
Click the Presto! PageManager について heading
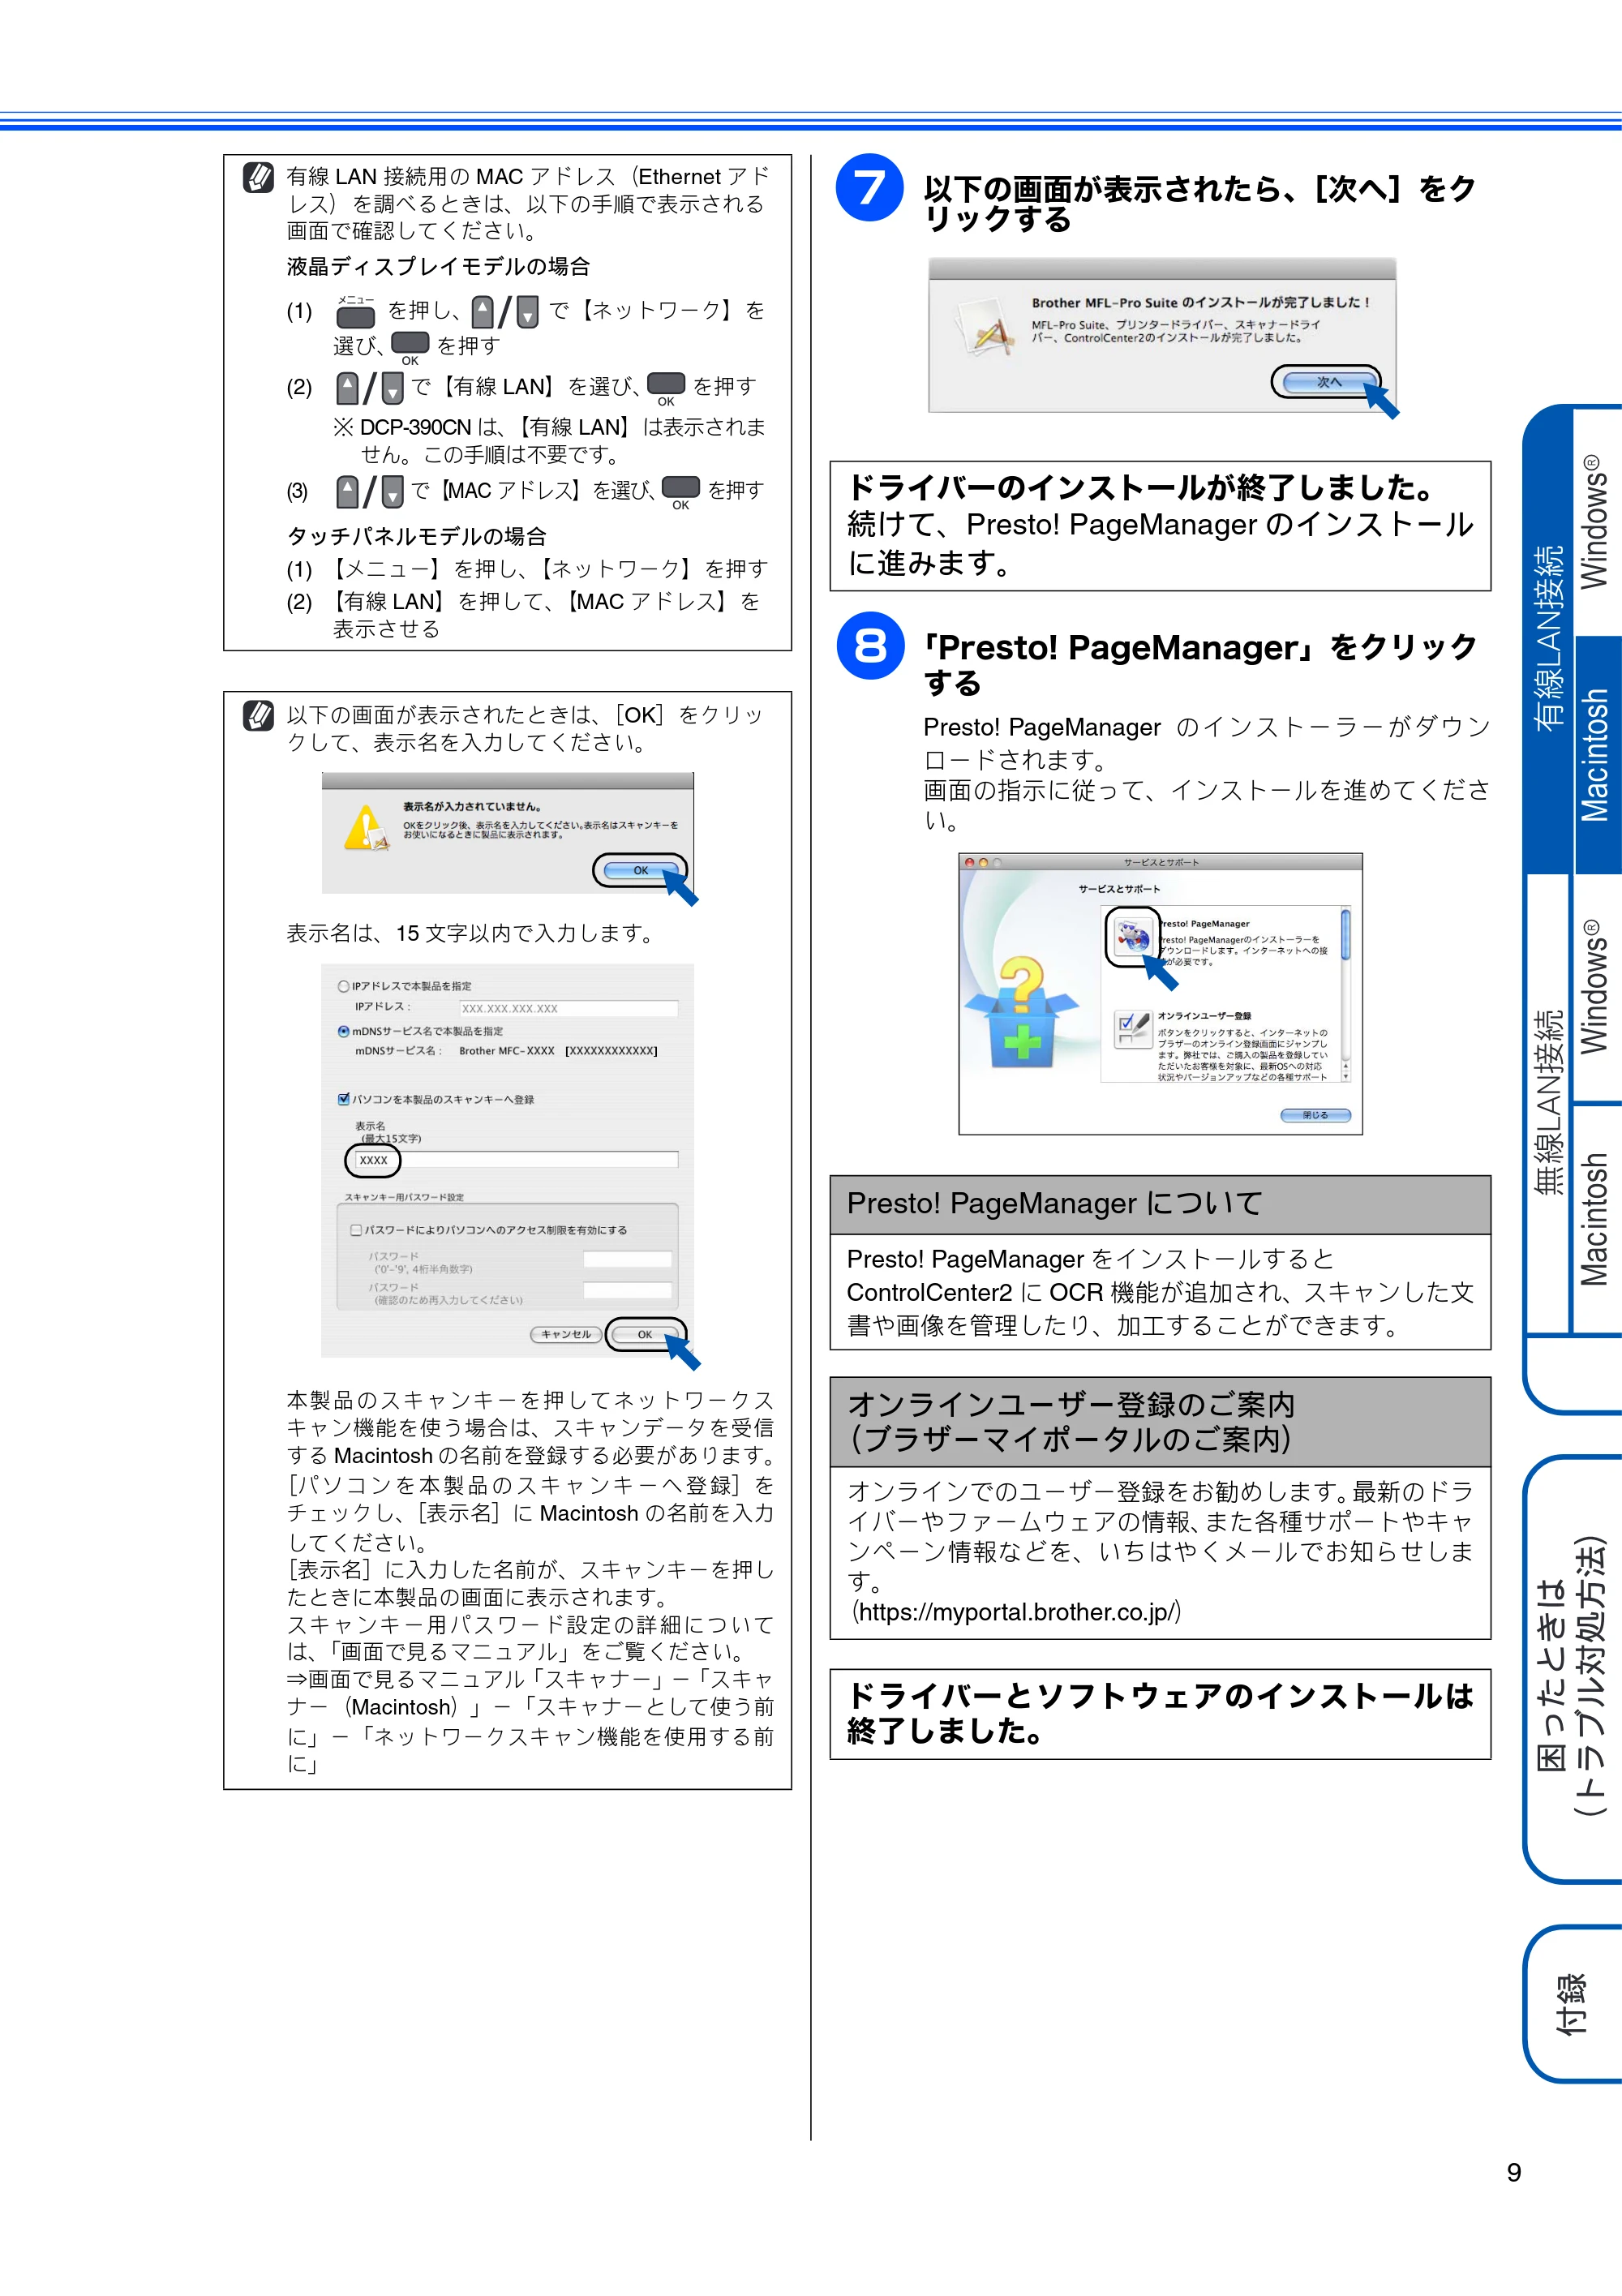pos(1055,1203)
